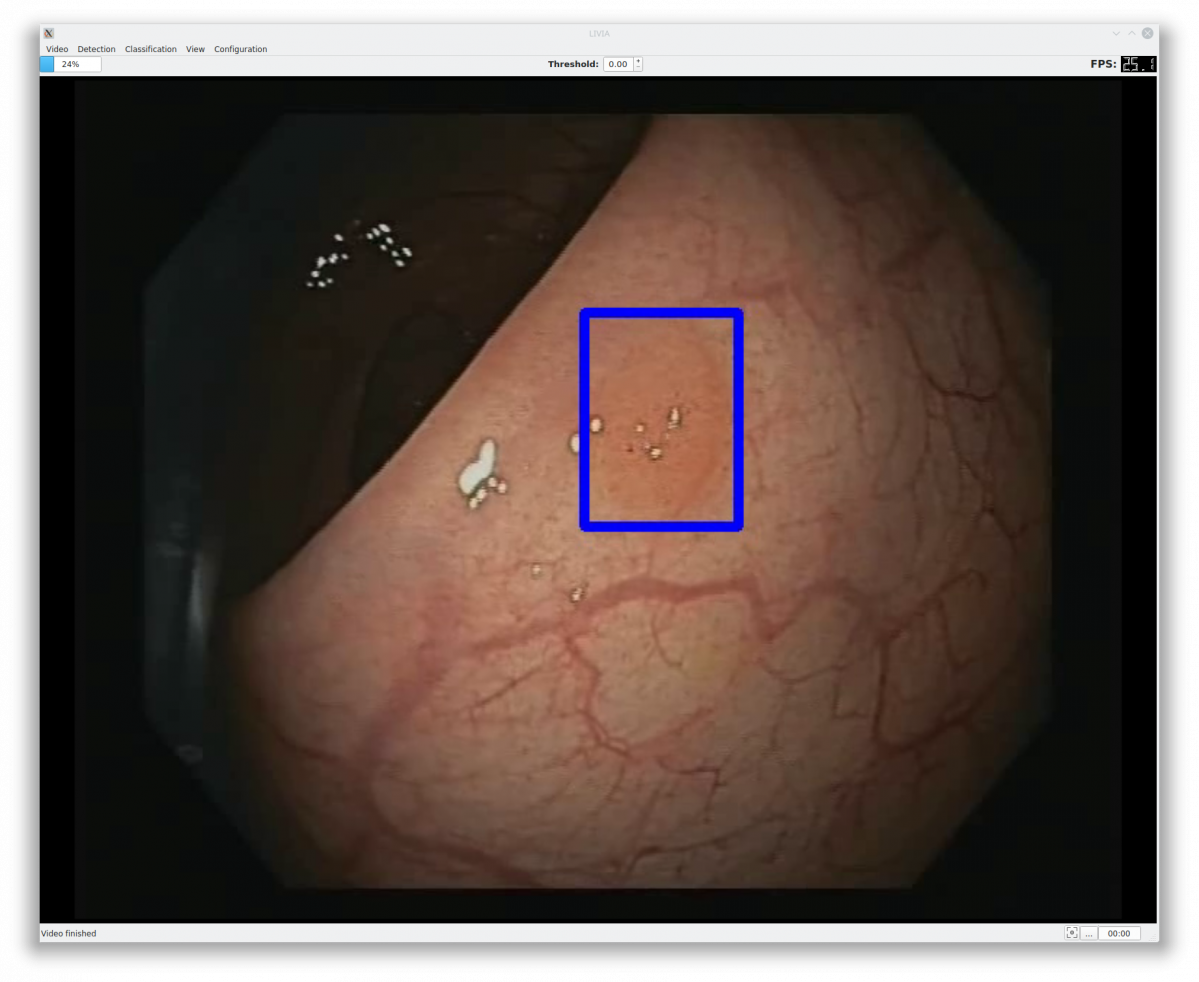Open the Video menu
The image size is (1199, 982).
pos(57,49)
